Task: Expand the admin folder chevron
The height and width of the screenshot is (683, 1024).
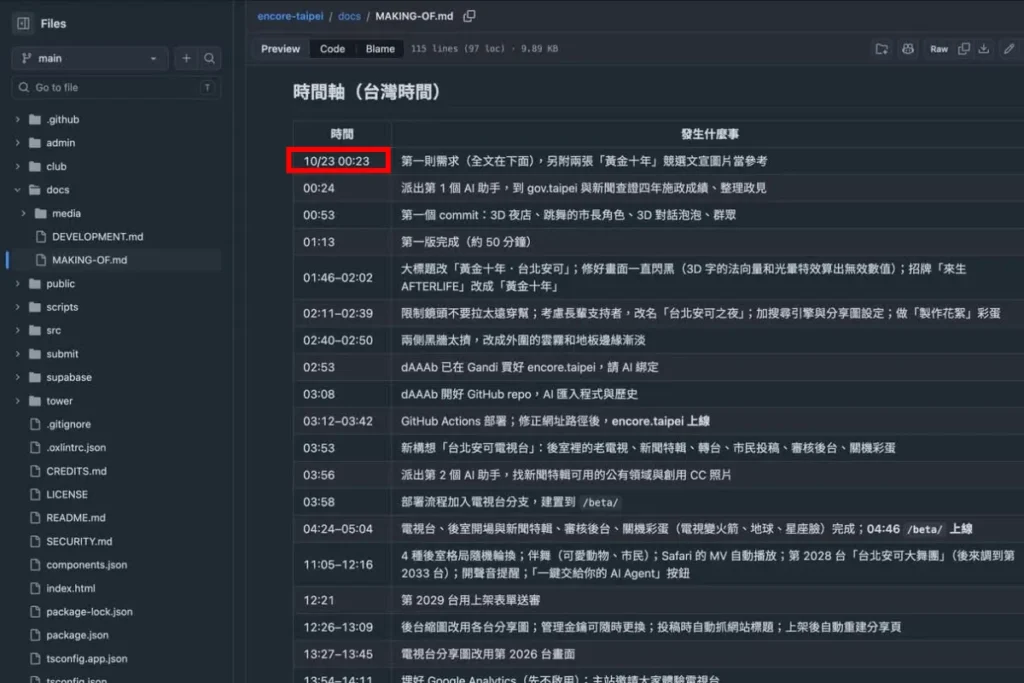Action: click(18, 143)
